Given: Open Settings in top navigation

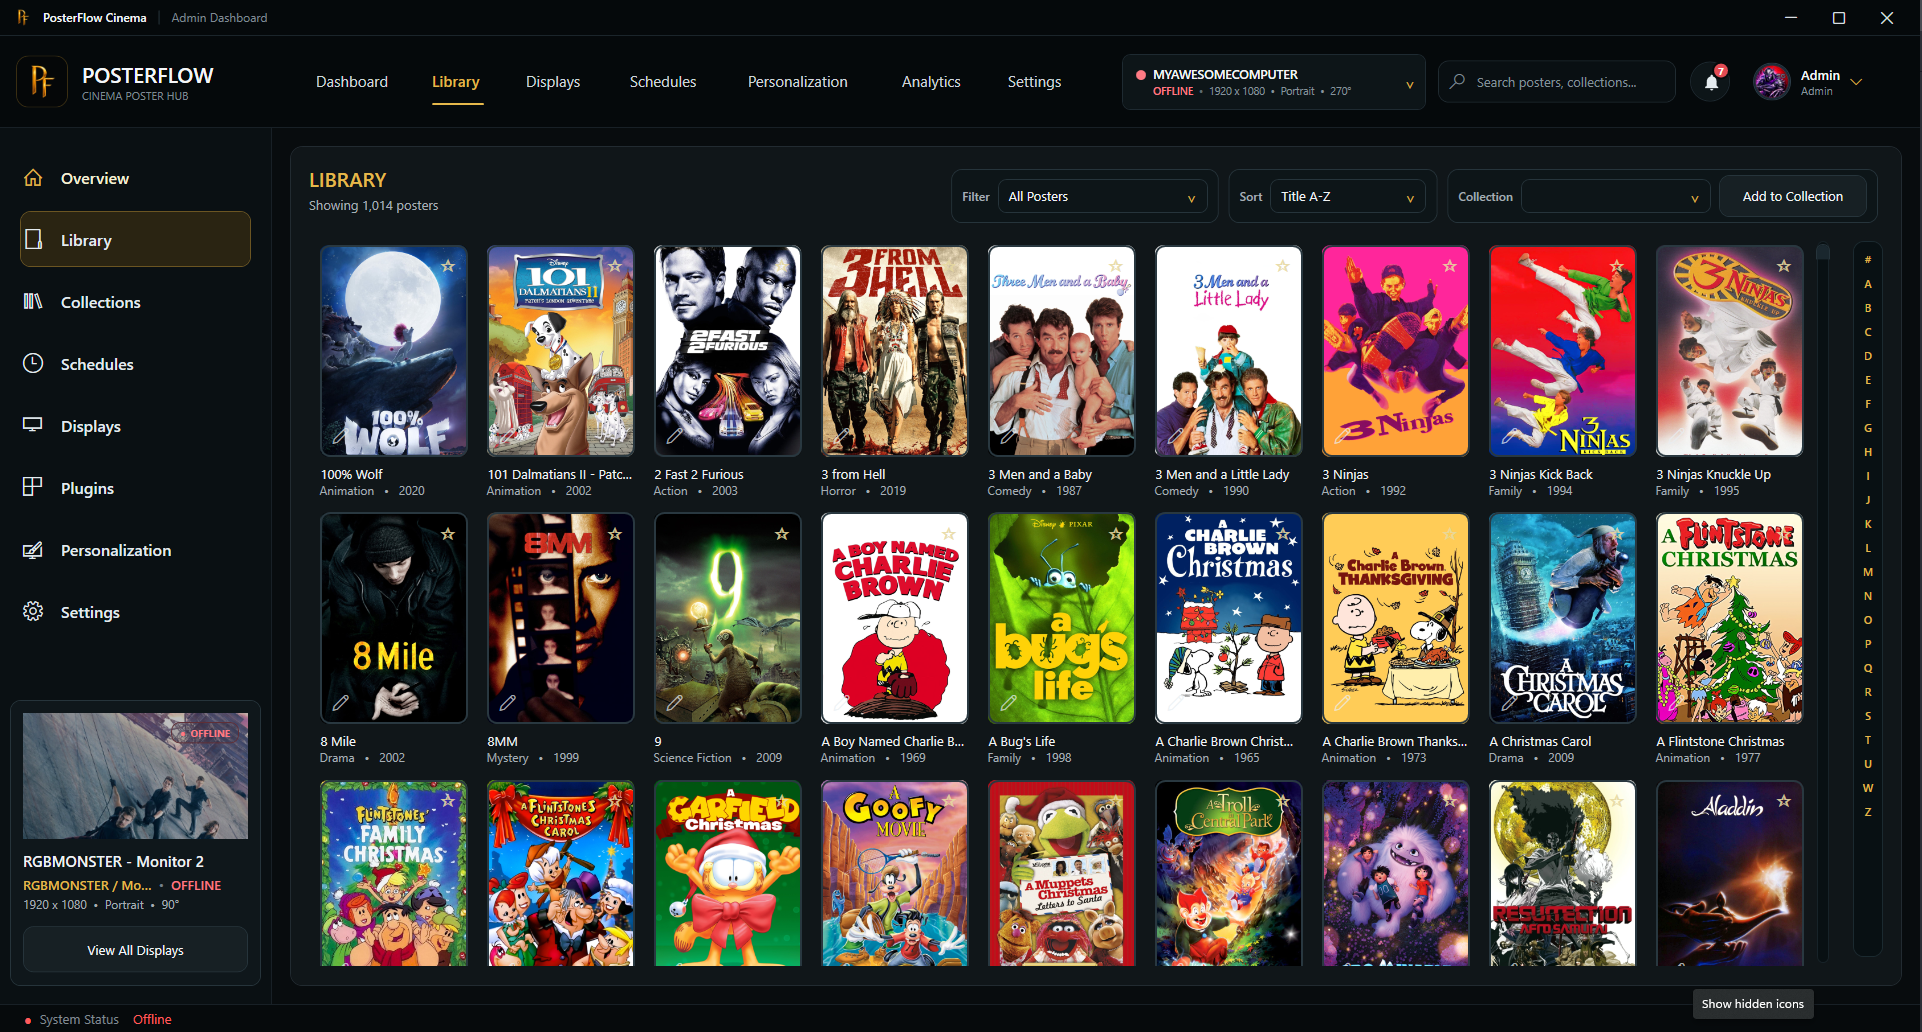Looking at the screenshot, I should click(1034, 82).
